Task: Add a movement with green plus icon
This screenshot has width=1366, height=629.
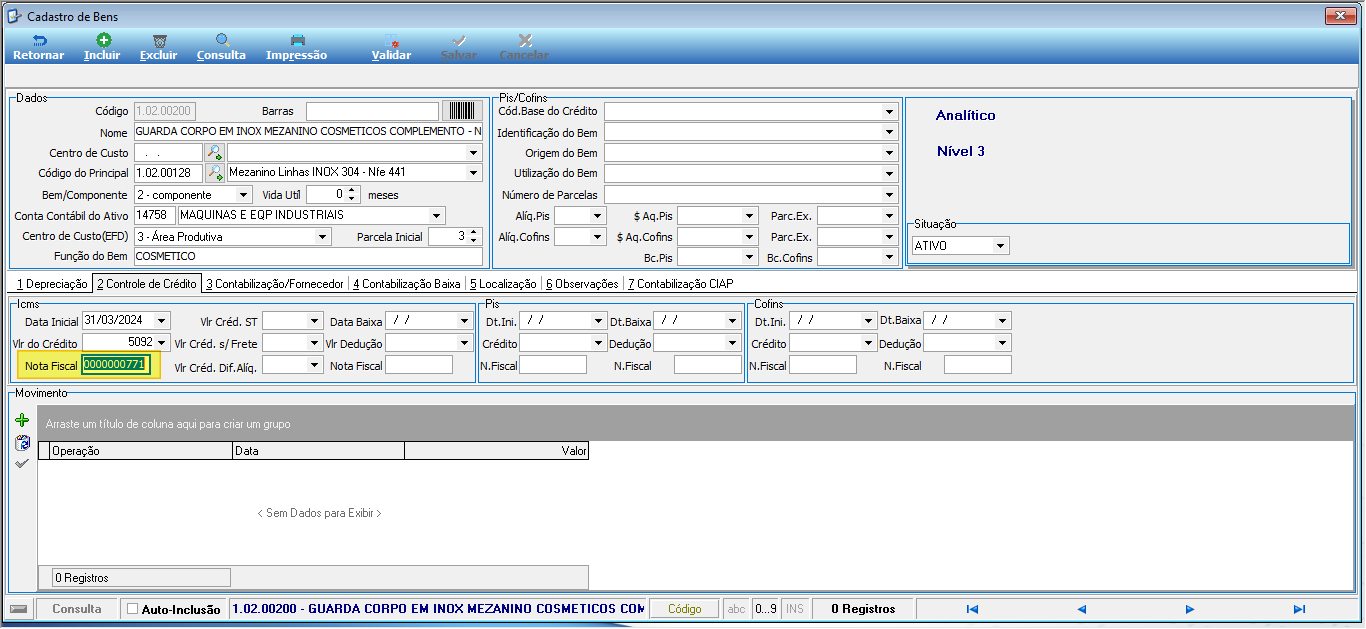Action: click(x=22, y=422)
